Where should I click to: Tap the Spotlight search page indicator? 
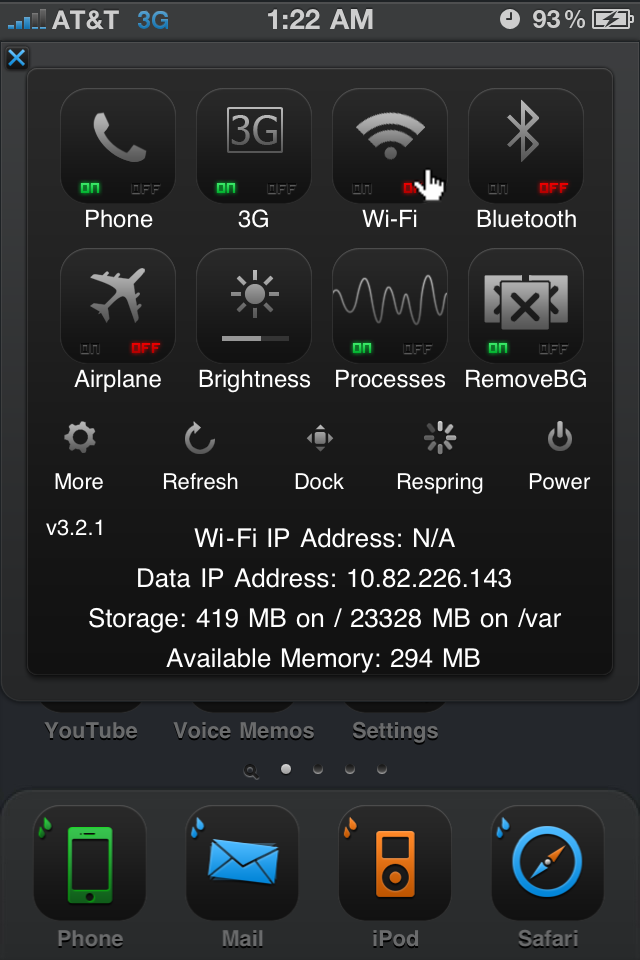pos(251,771)
